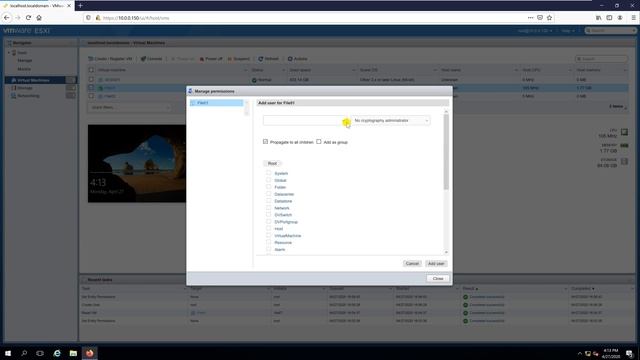Image resolution: width=640 pixels, height=360 pixels.
Task: Select Storage in the Navigator tree
Action: coord(25,88)
